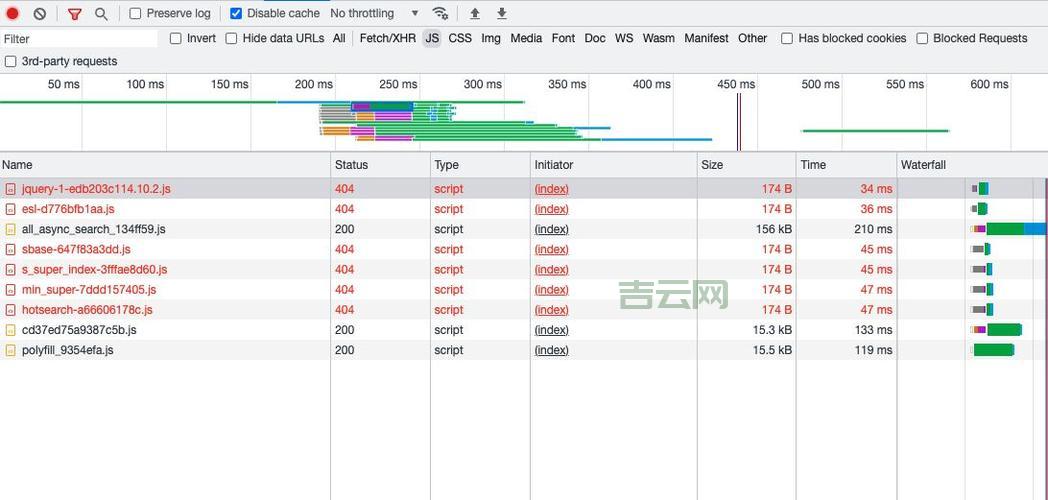Toggle the filter funnel icon
Image resolution: width=1048 pixels, height=500 pixels.
point(75,14)
